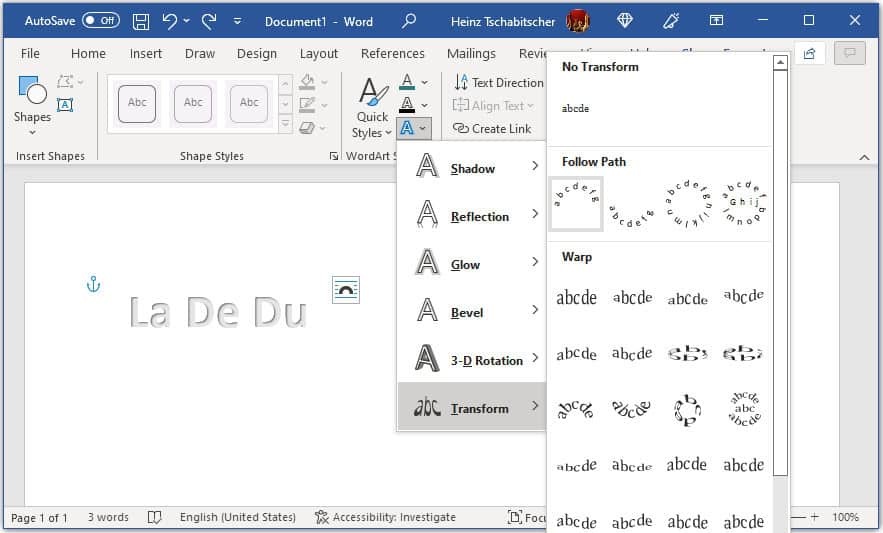Click the Create Link button

[492, 128]
